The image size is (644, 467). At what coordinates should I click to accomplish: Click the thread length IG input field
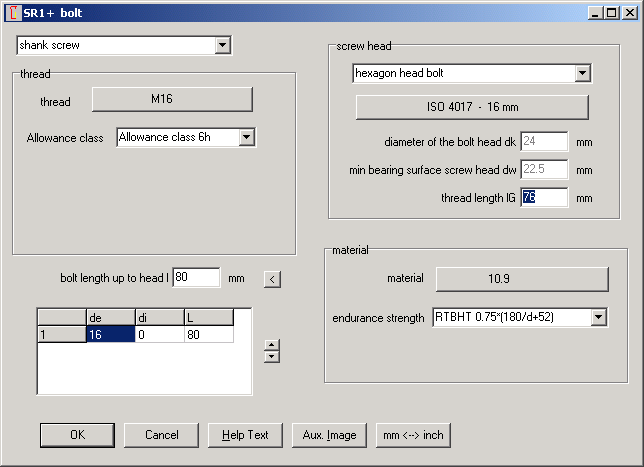544,197
